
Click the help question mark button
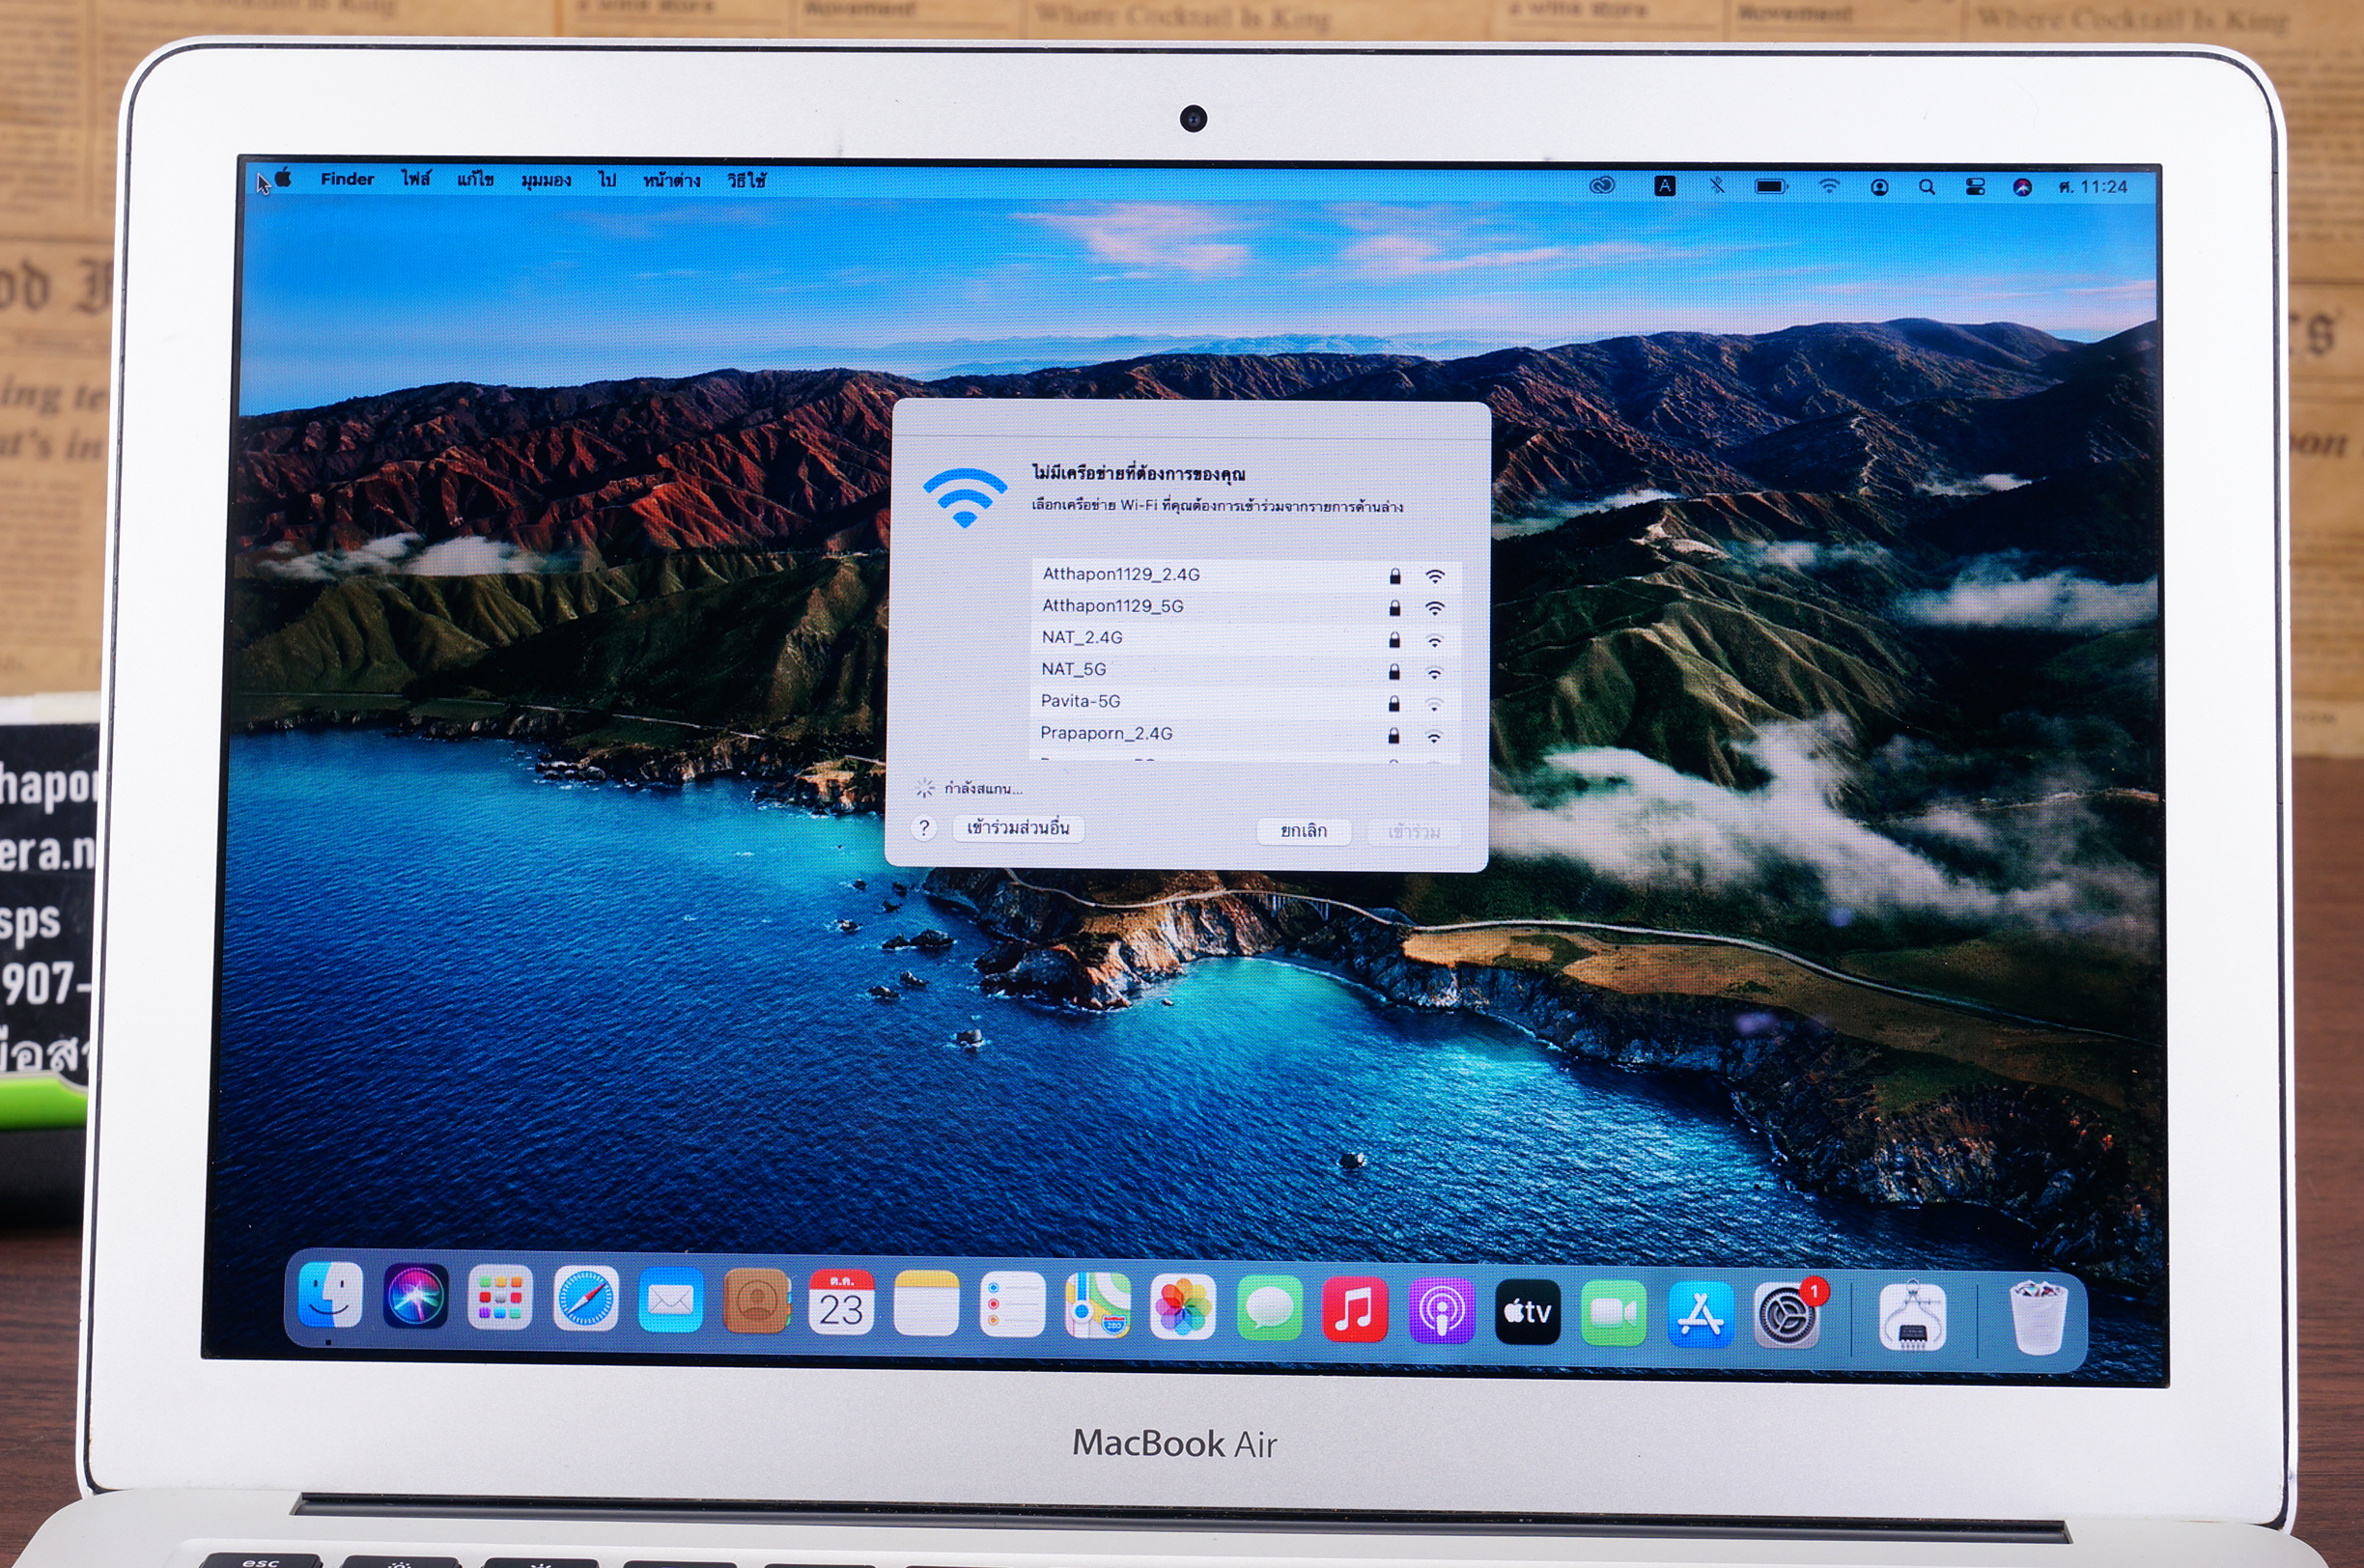924,828
